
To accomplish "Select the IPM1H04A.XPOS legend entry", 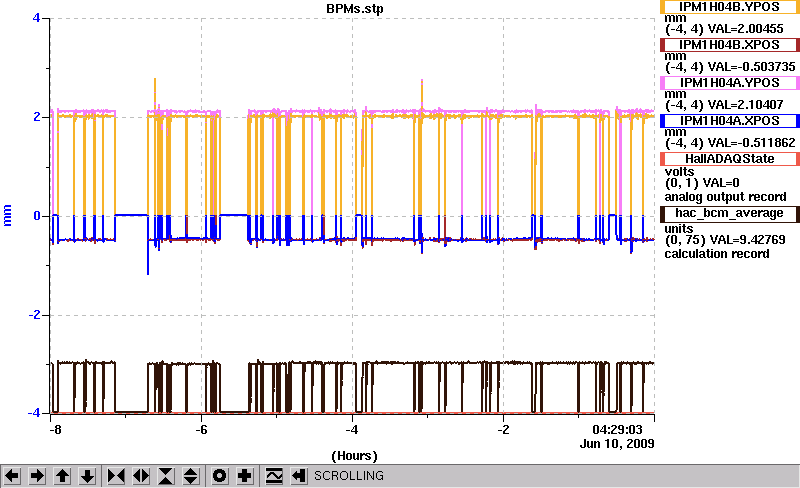I will 730,121.
